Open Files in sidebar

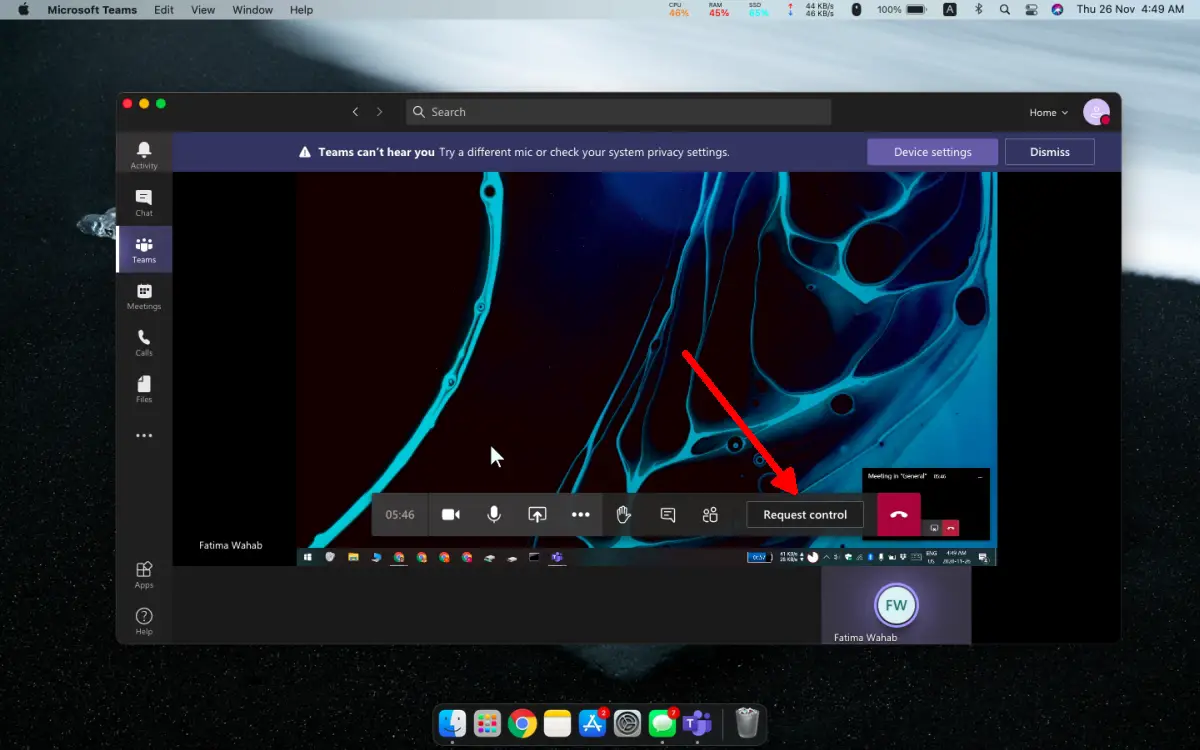point(144,389)
